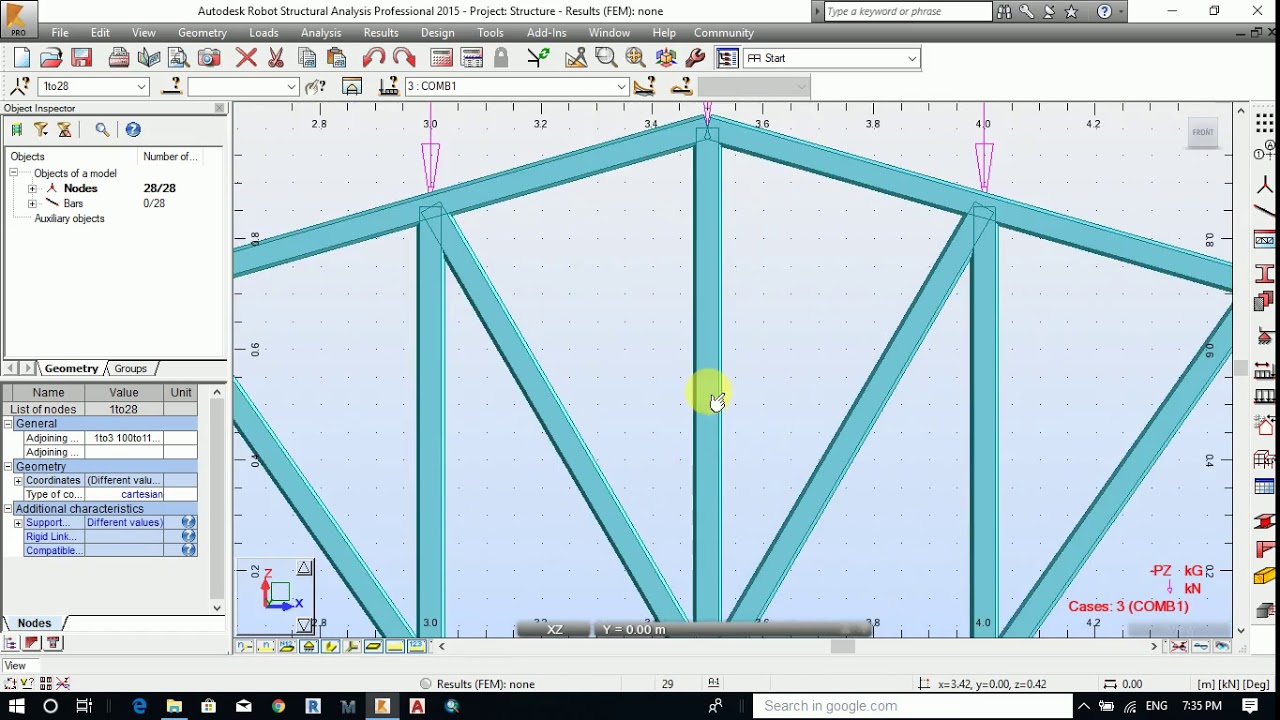
Task: Open a project with the folder icon
Action: pyautogui.click(x=52, y=58)
